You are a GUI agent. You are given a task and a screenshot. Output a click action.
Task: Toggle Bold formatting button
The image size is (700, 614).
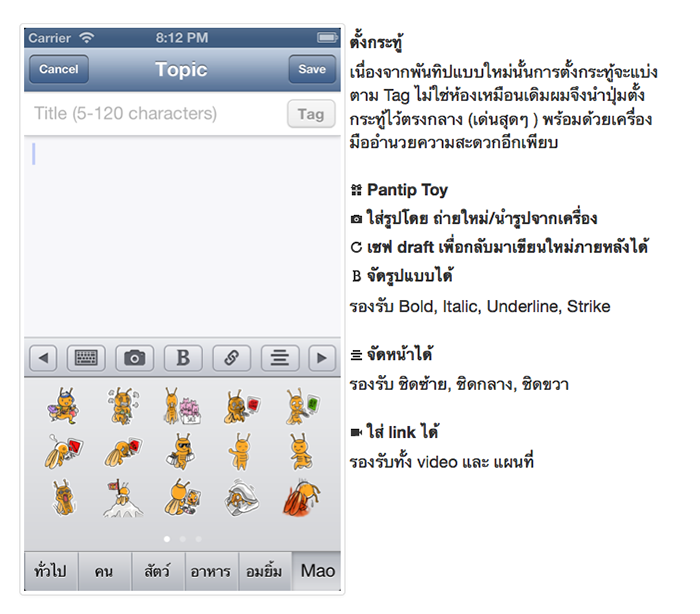tap(183, 358)
